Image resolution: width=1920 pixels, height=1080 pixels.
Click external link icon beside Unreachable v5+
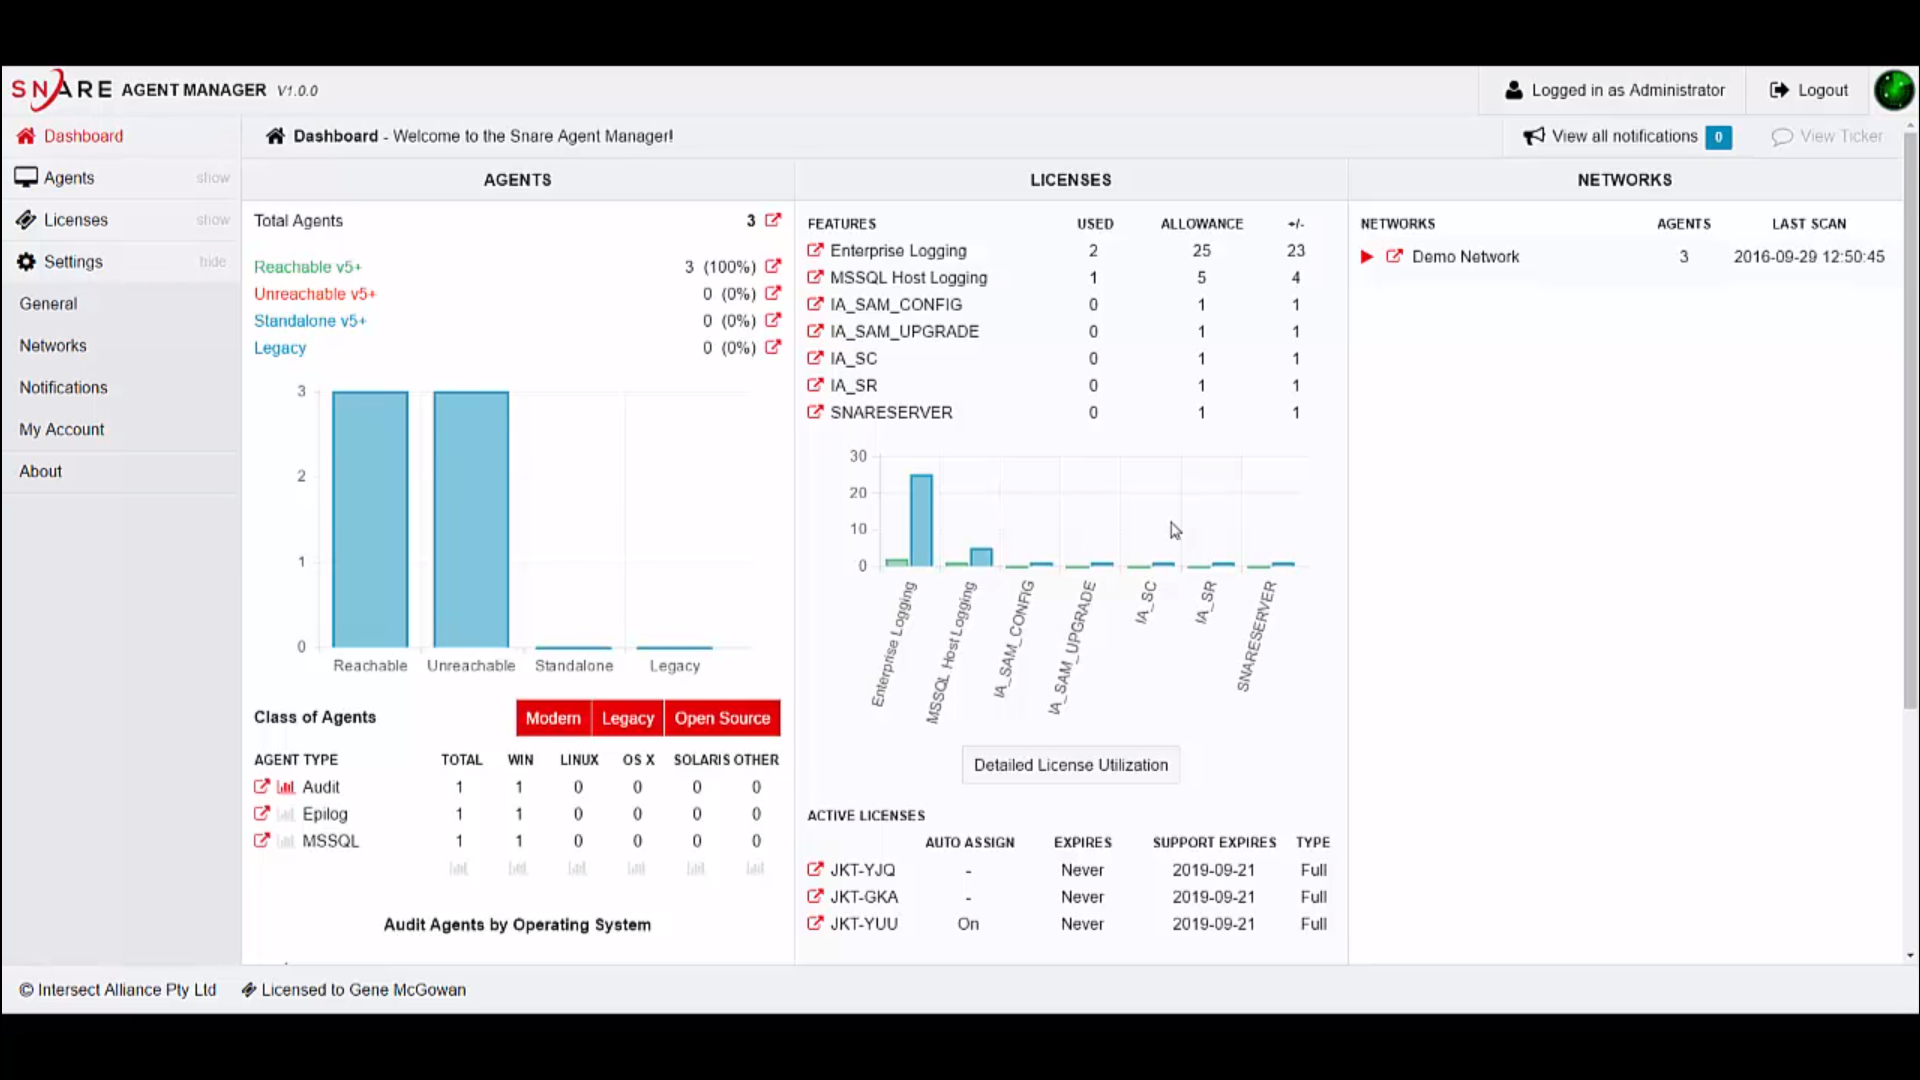click(x=773, y=294)
